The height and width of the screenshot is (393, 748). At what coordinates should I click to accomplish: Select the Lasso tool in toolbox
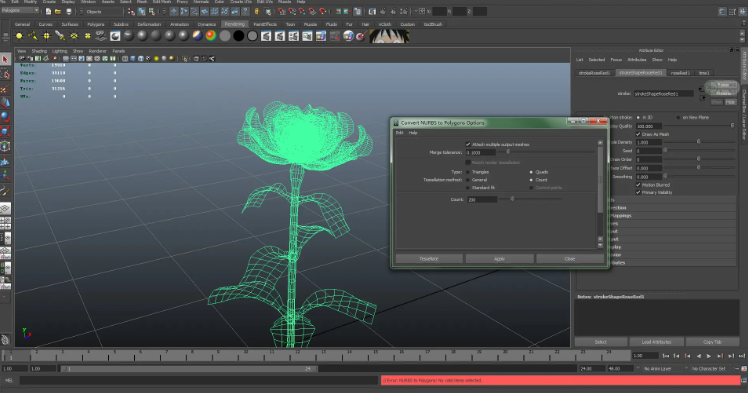(5, 74)
